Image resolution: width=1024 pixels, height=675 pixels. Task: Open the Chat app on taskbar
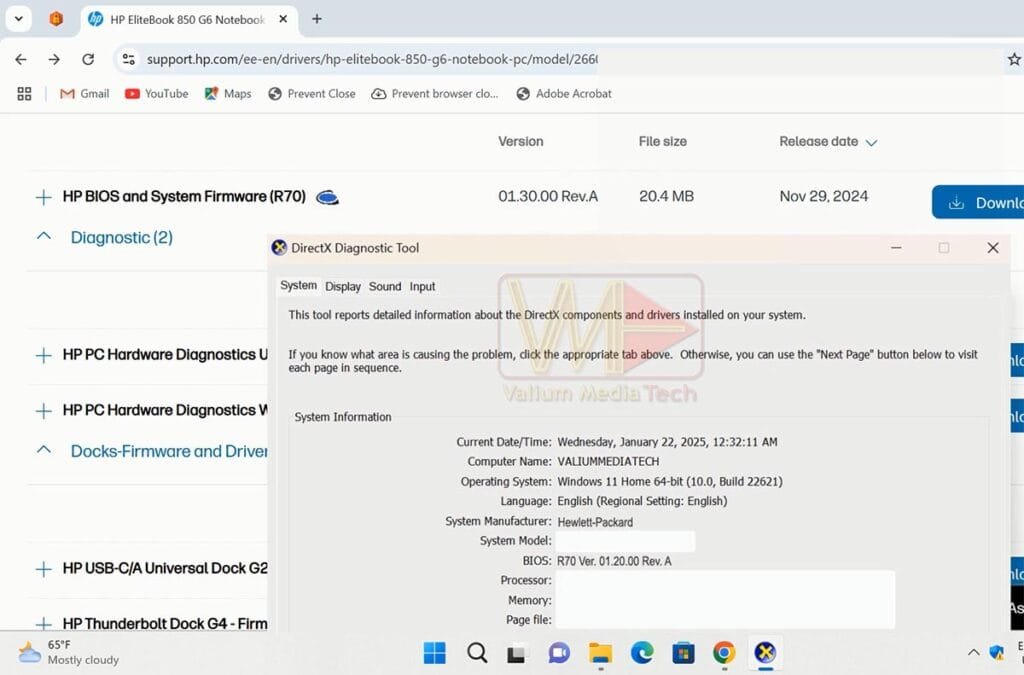pyautogui.click(x=559, y=652)
